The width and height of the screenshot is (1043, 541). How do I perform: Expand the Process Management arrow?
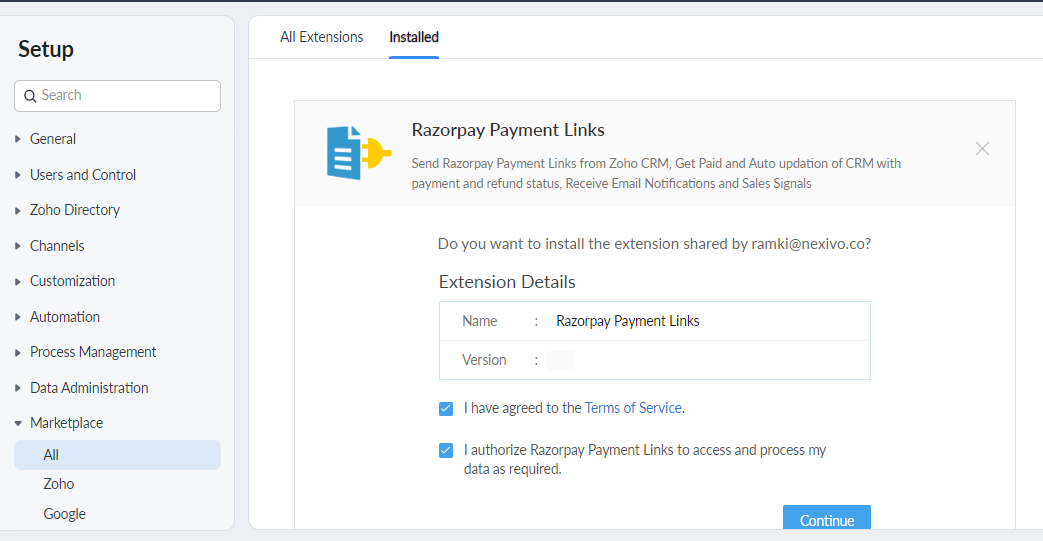coord(18,353)
